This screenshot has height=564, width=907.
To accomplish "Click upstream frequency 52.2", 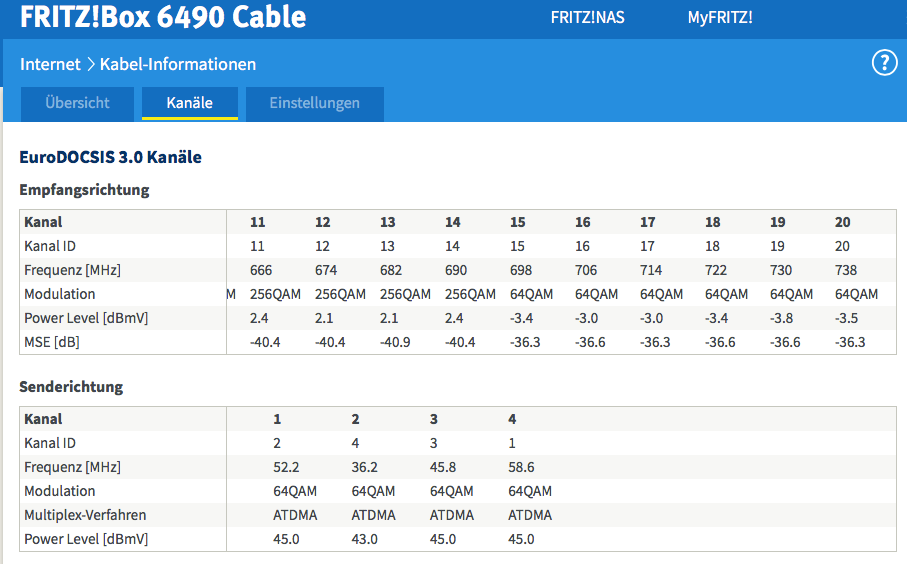I will [x=286, y=467].
